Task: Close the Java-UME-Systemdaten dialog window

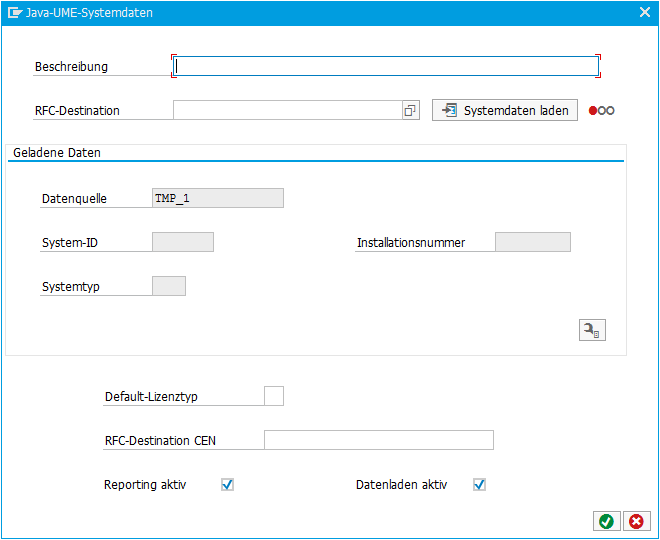Action: (x=645, y=12)
